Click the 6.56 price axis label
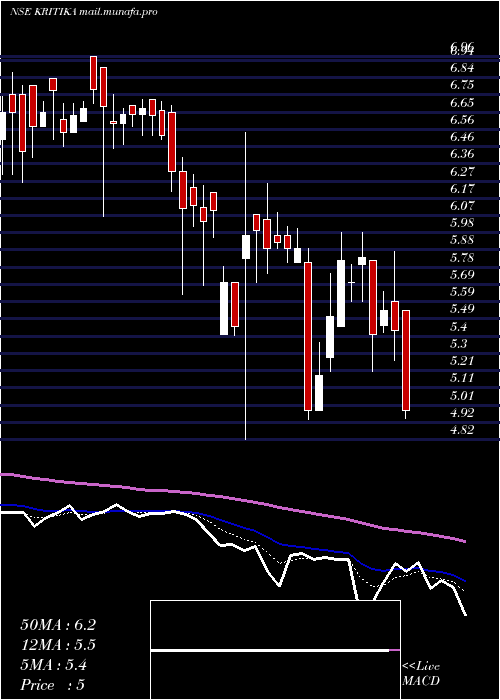Viewport: 500px width, 700px height. (462, 120)
